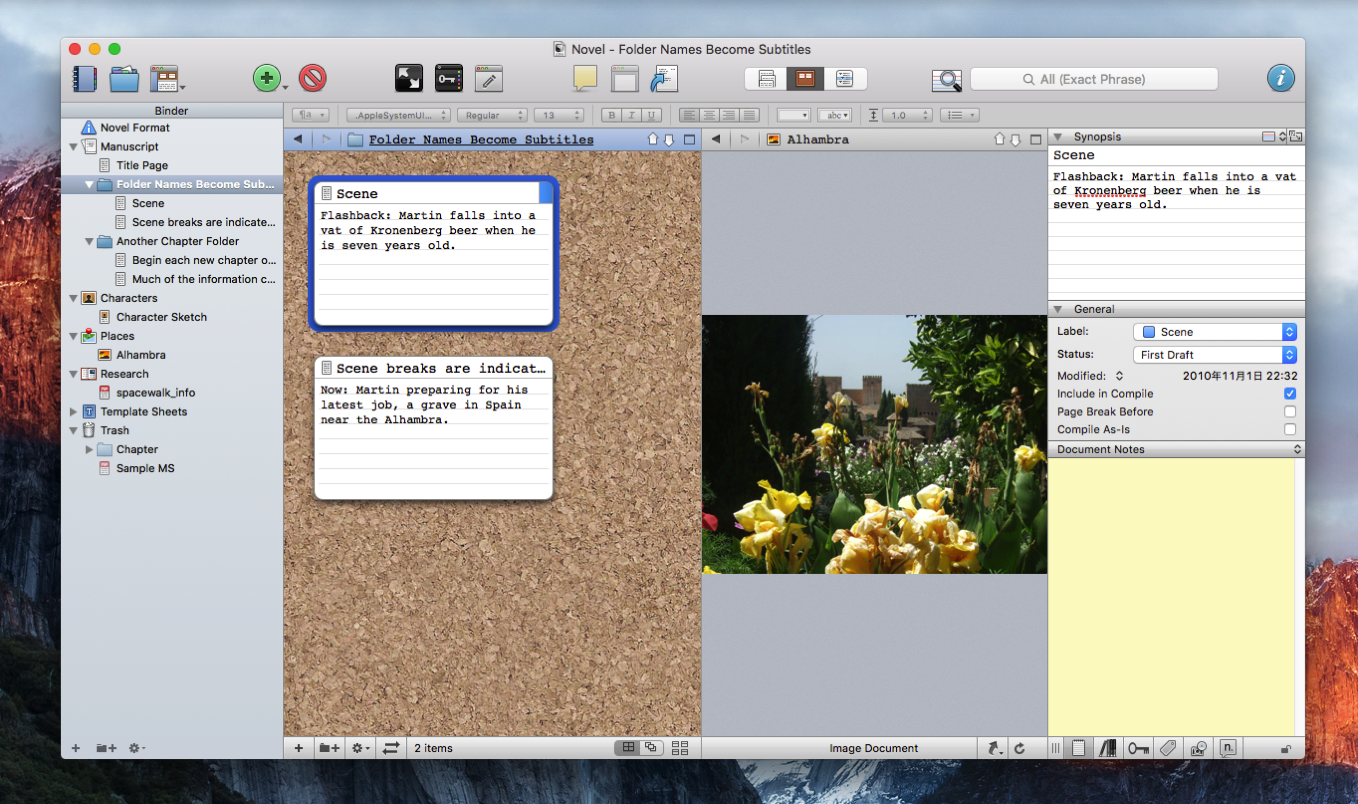The image size is (1358, 804).
Task: Open Snapshots pane in inspector footer
Action: click(1197, 748)
